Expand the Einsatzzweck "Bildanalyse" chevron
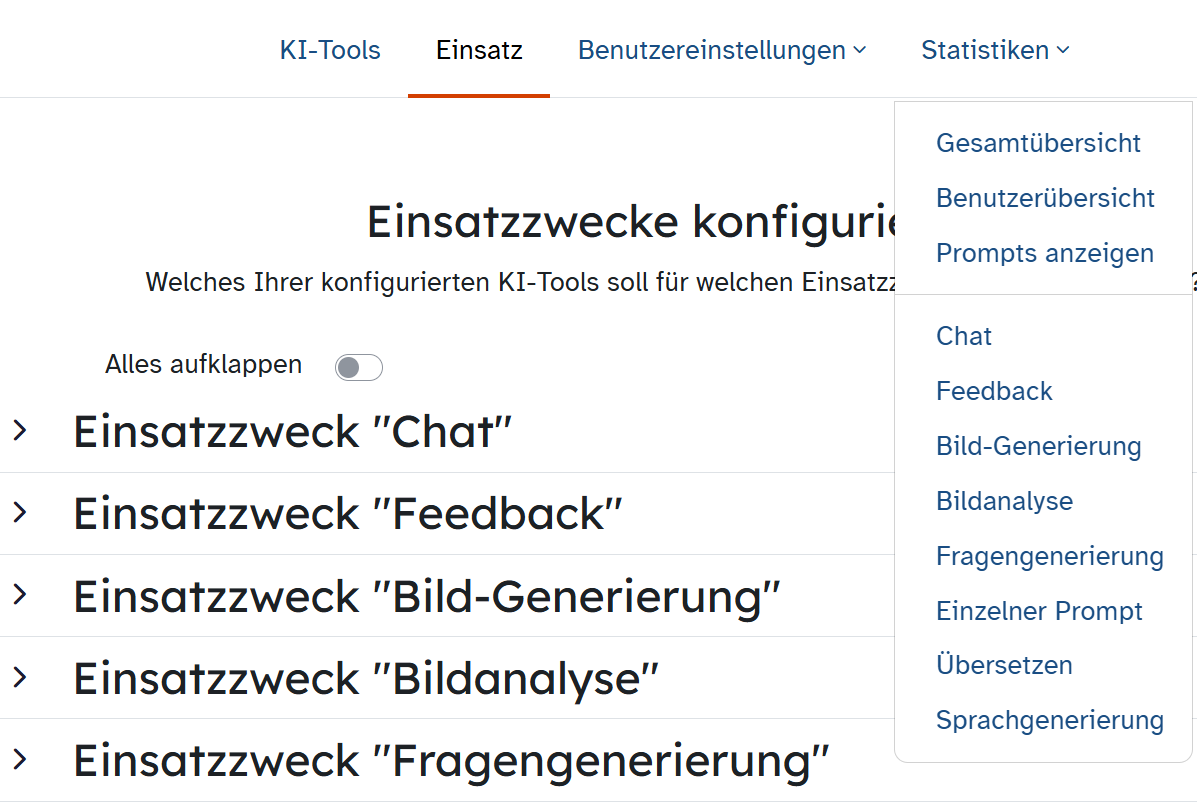 pos(19,677)
